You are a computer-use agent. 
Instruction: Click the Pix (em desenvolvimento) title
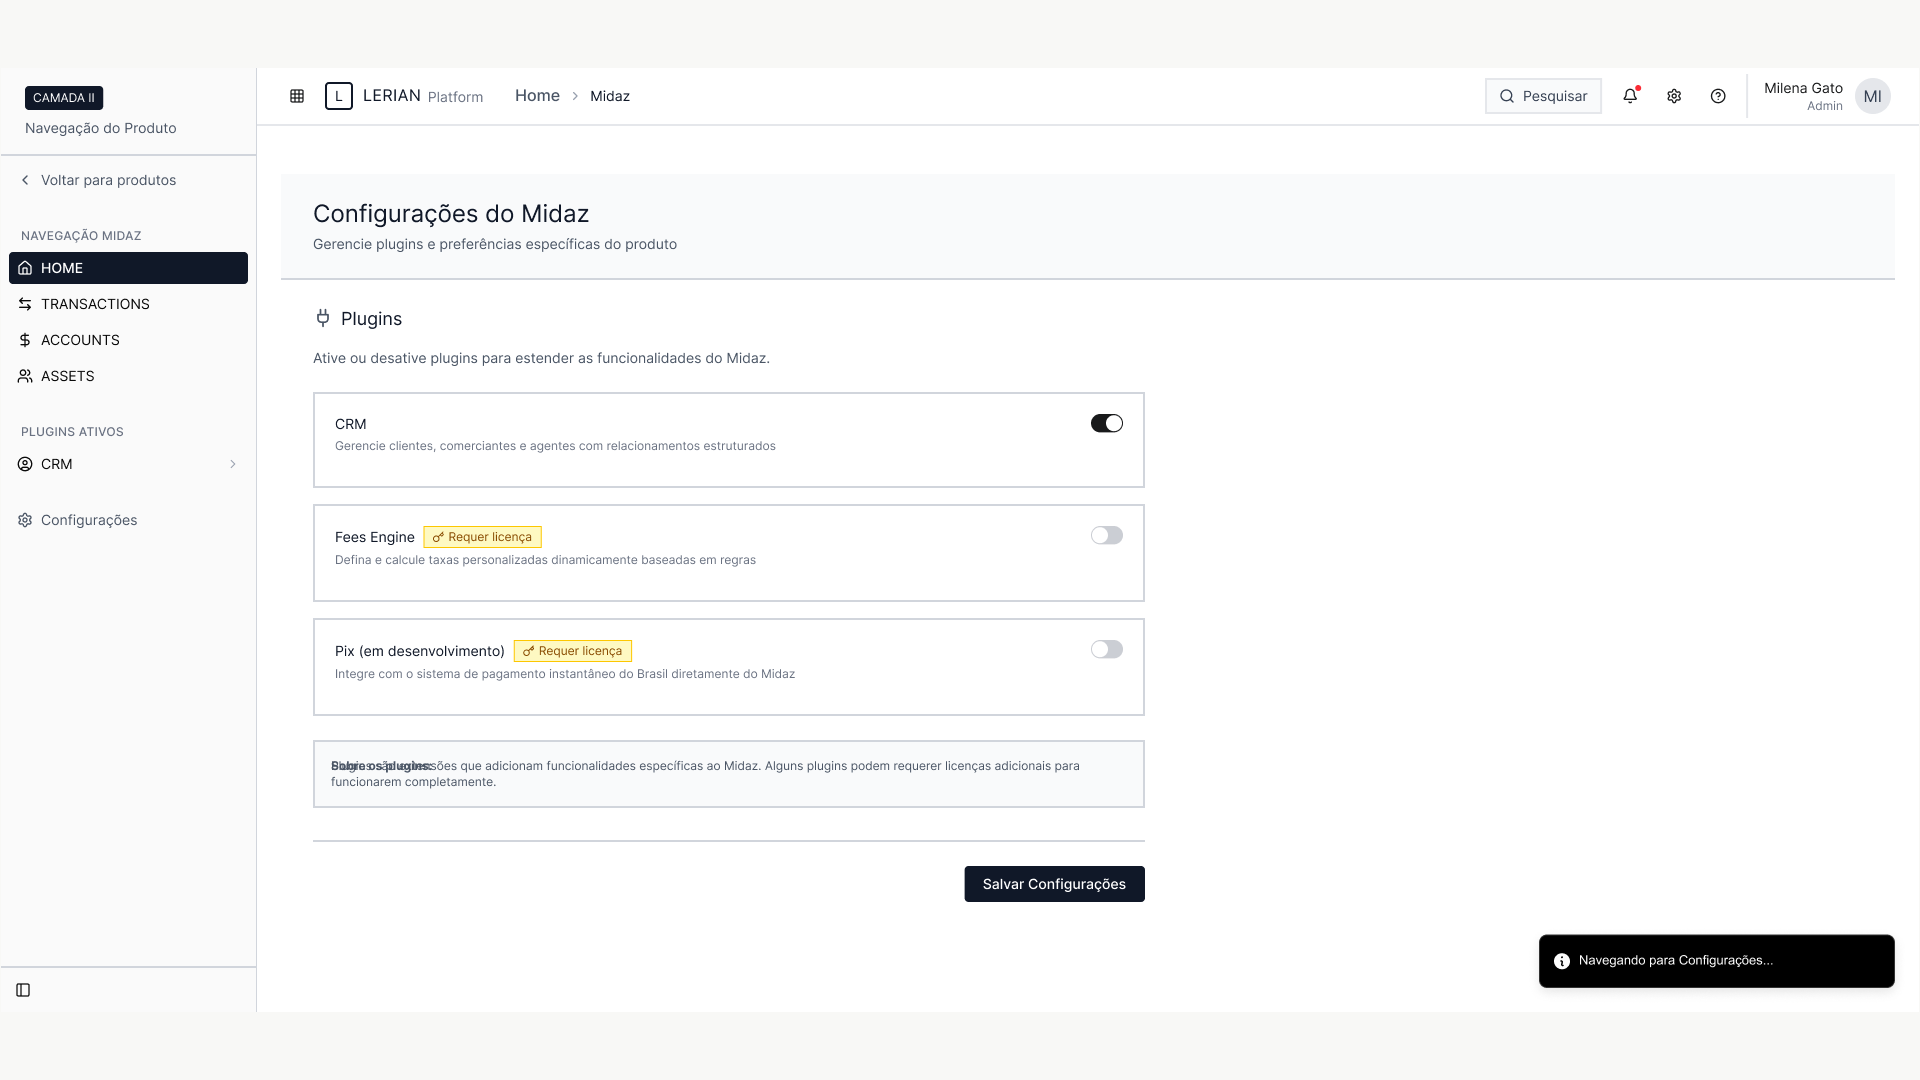coord(420,651)
